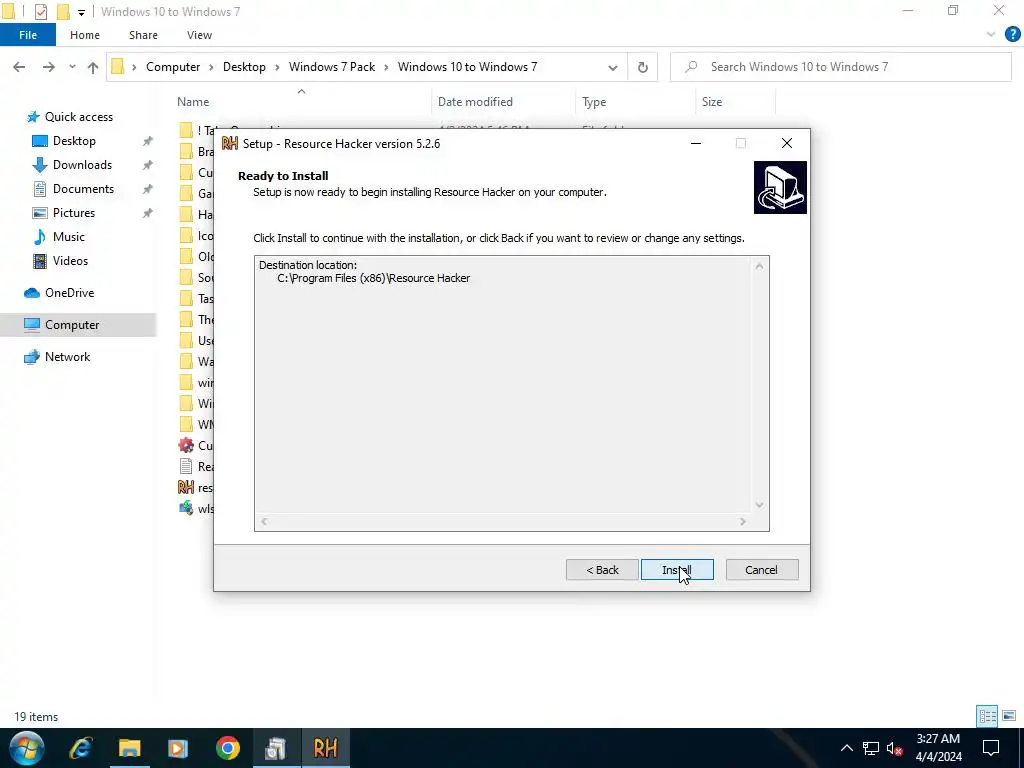Viewport: 1024px width, 768px height.
Task: Click the Install button in setup
Action: pyautogui.click(x=677, y=569)
